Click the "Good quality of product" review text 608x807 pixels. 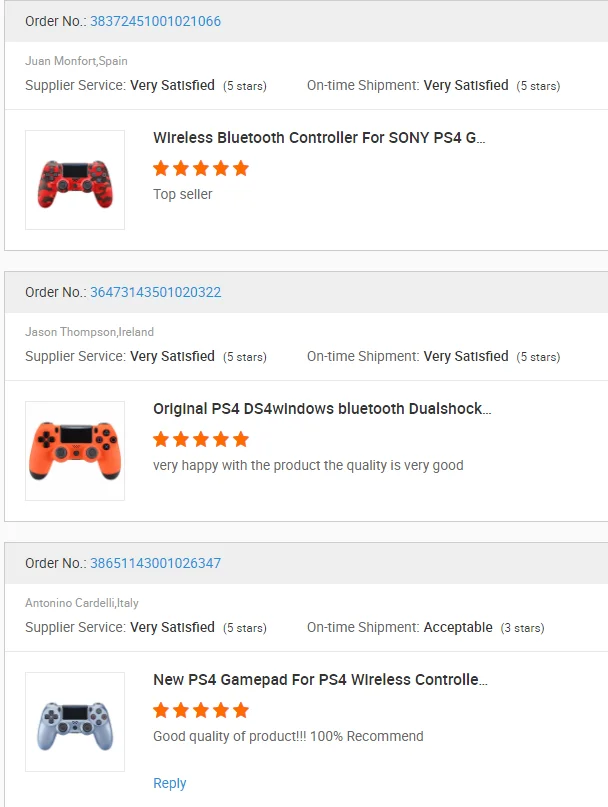[288, 736]
